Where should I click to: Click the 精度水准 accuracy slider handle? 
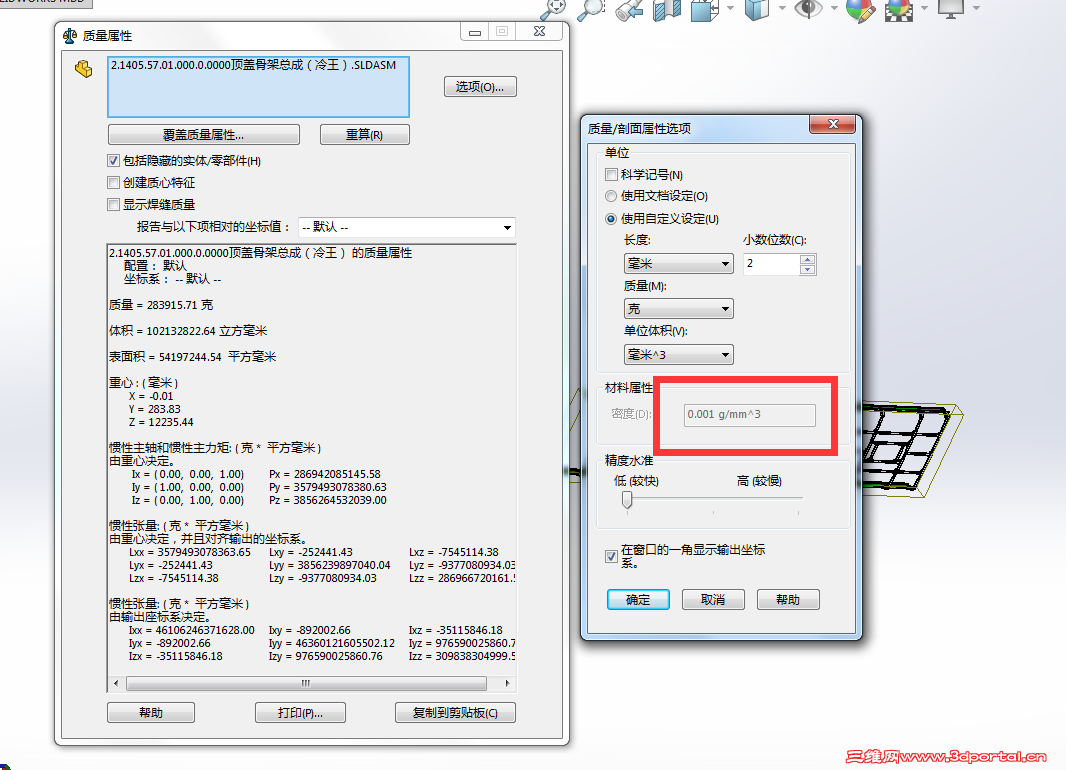coord(627,500)
